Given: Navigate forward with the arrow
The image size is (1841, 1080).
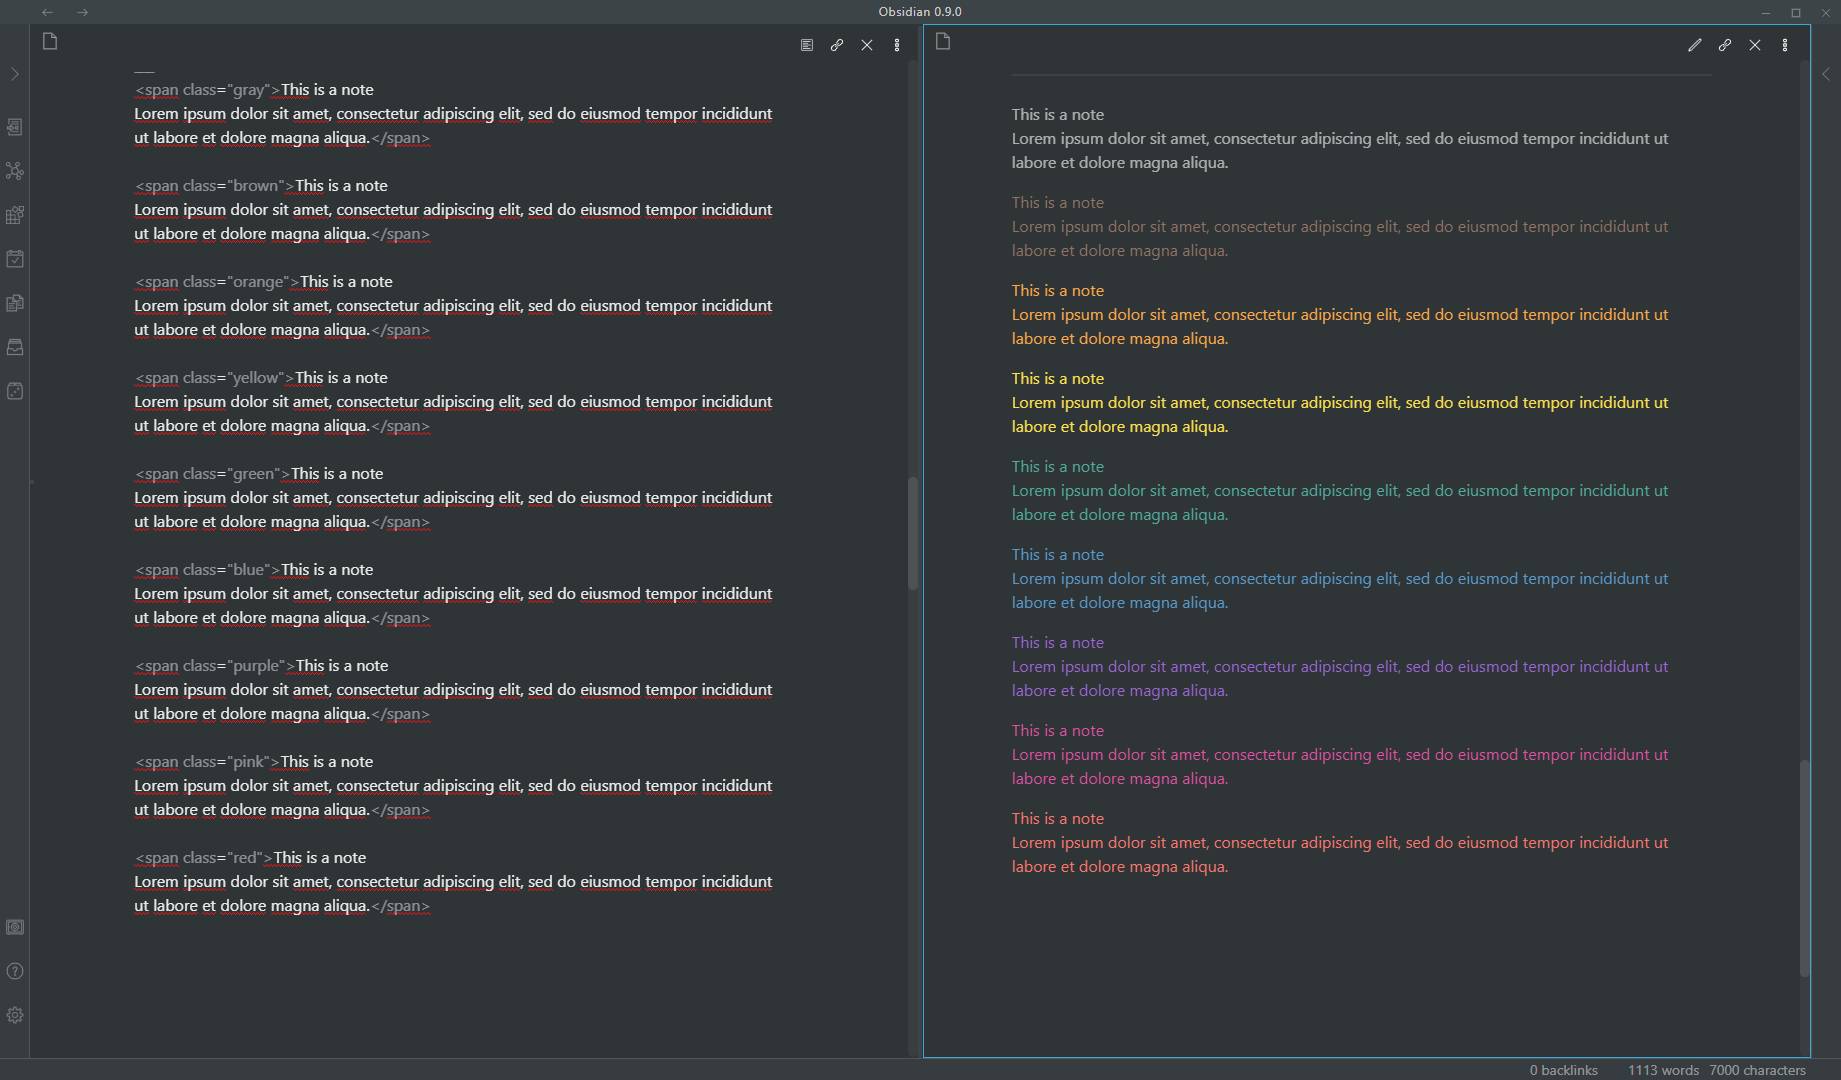Looking at the screenshot, I should (x=83, y=12).
